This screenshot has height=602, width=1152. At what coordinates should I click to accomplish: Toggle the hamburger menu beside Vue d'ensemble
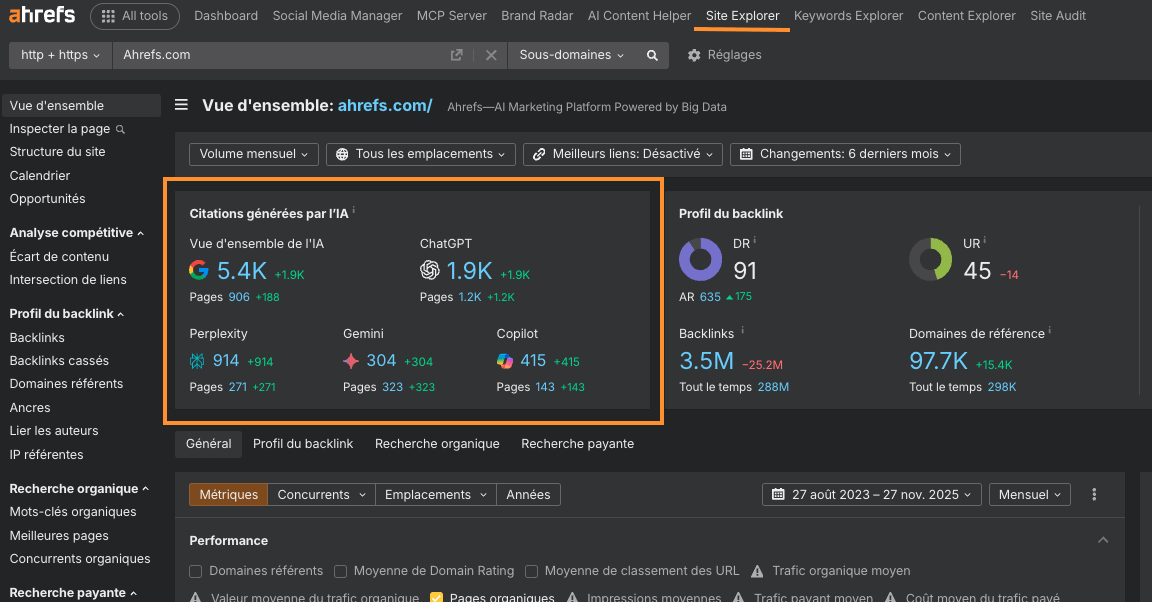point(181,106)
